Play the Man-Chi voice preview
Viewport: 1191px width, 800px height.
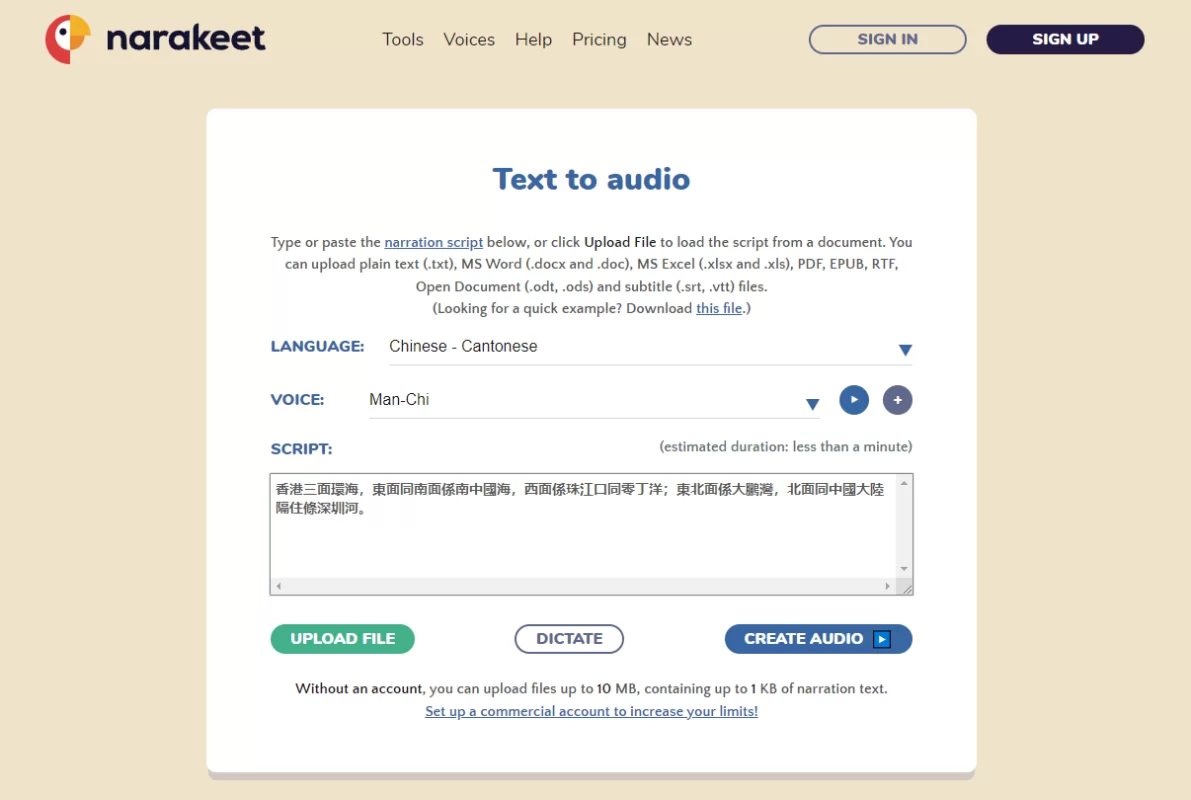point(854,400)
